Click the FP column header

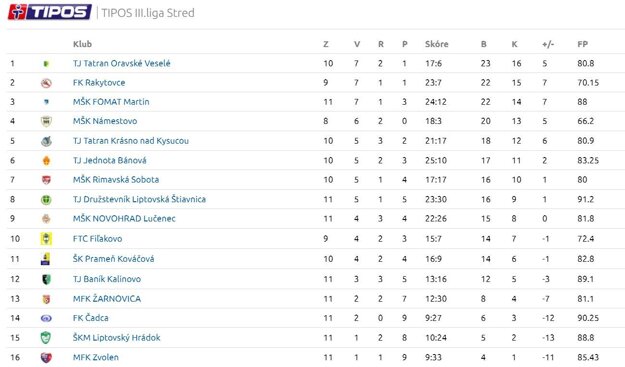(582, 44)
